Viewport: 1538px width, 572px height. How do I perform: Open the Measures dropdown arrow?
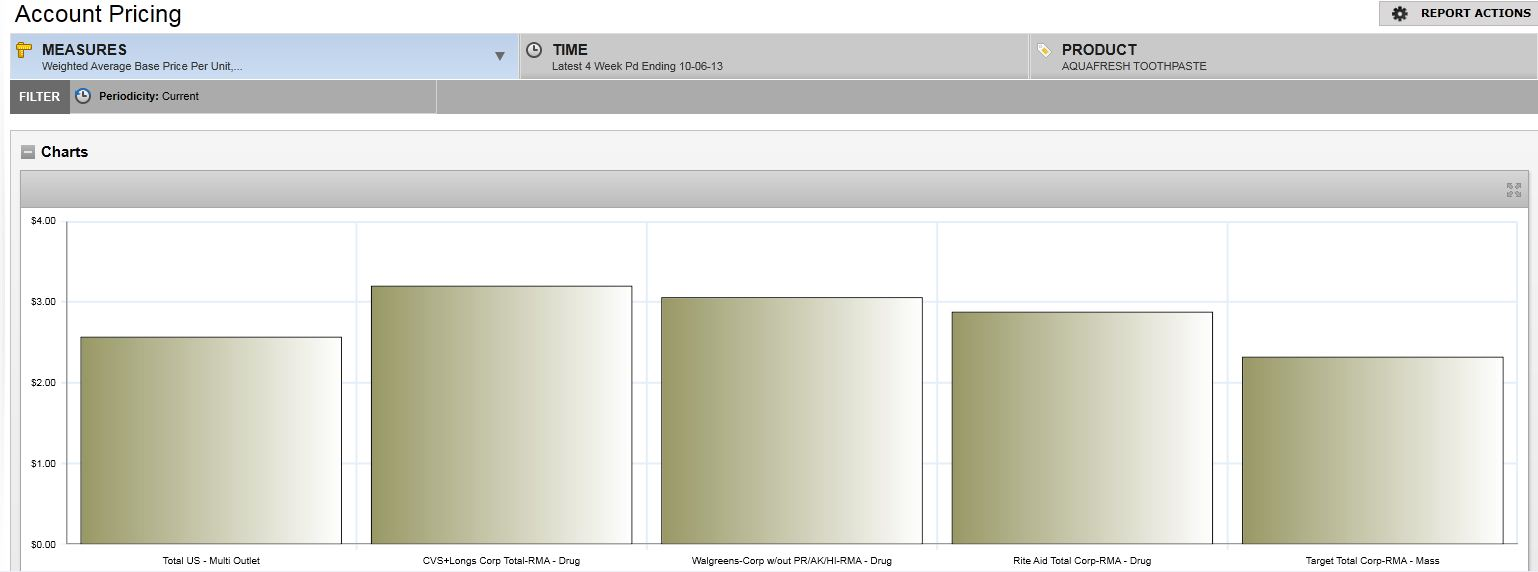pyautogui.click(x=500, y=57)
